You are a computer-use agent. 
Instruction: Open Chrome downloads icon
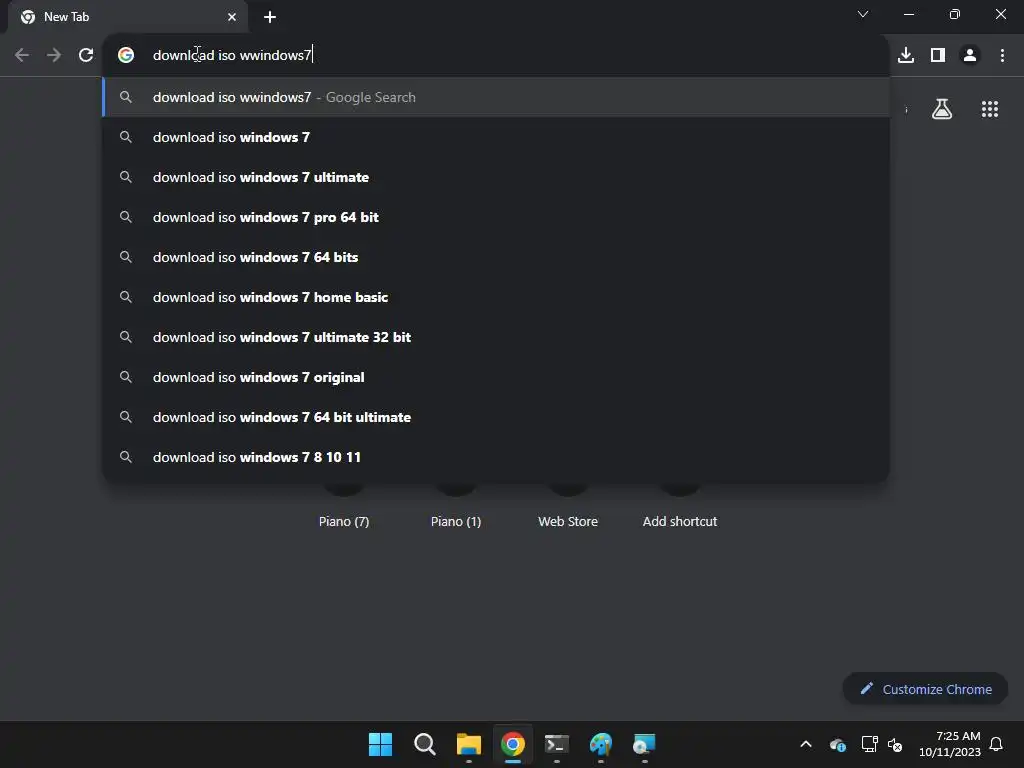coord(906,55)
